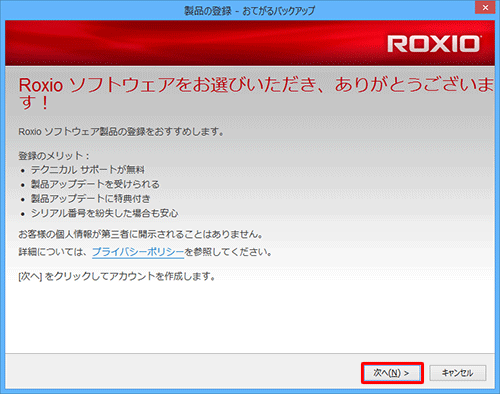Click the red Roxio thank-you headline

pos(256,93)
